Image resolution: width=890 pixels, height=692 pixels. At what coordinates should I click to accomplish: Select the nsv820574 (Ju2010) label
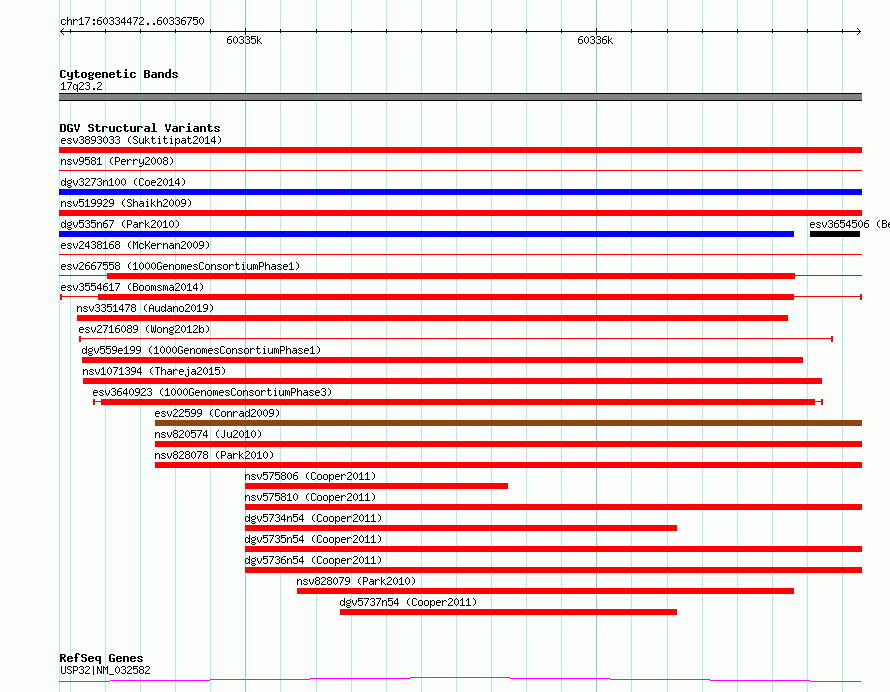click(208, 434)
